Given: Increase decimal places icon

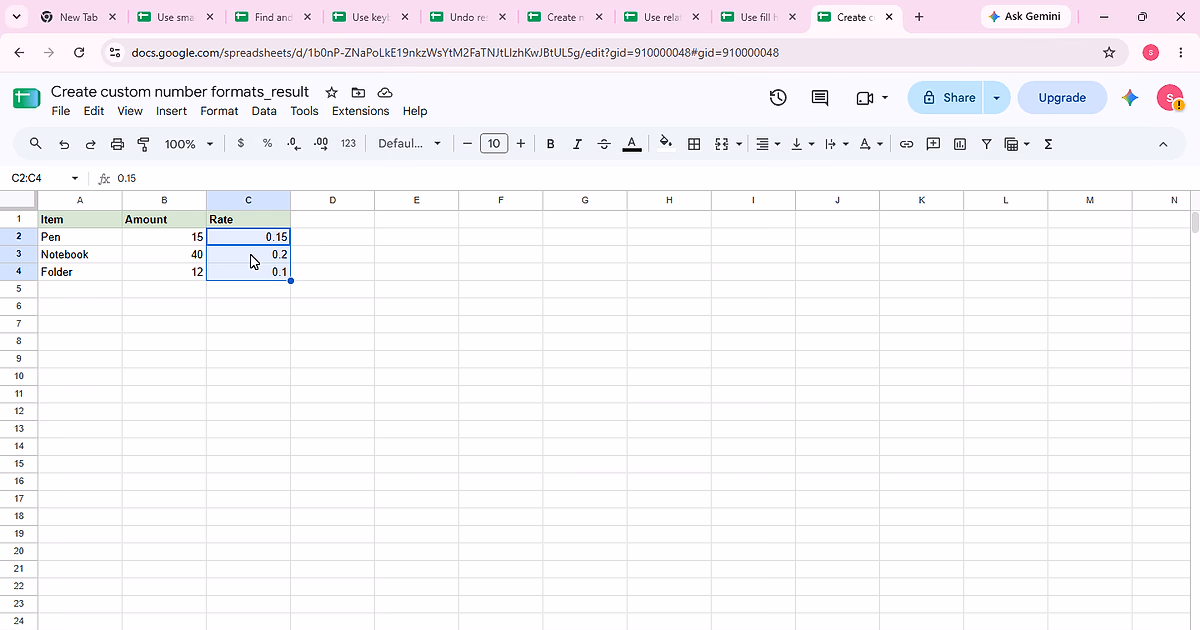Looking at the screenshot, I should coord(321,144).
